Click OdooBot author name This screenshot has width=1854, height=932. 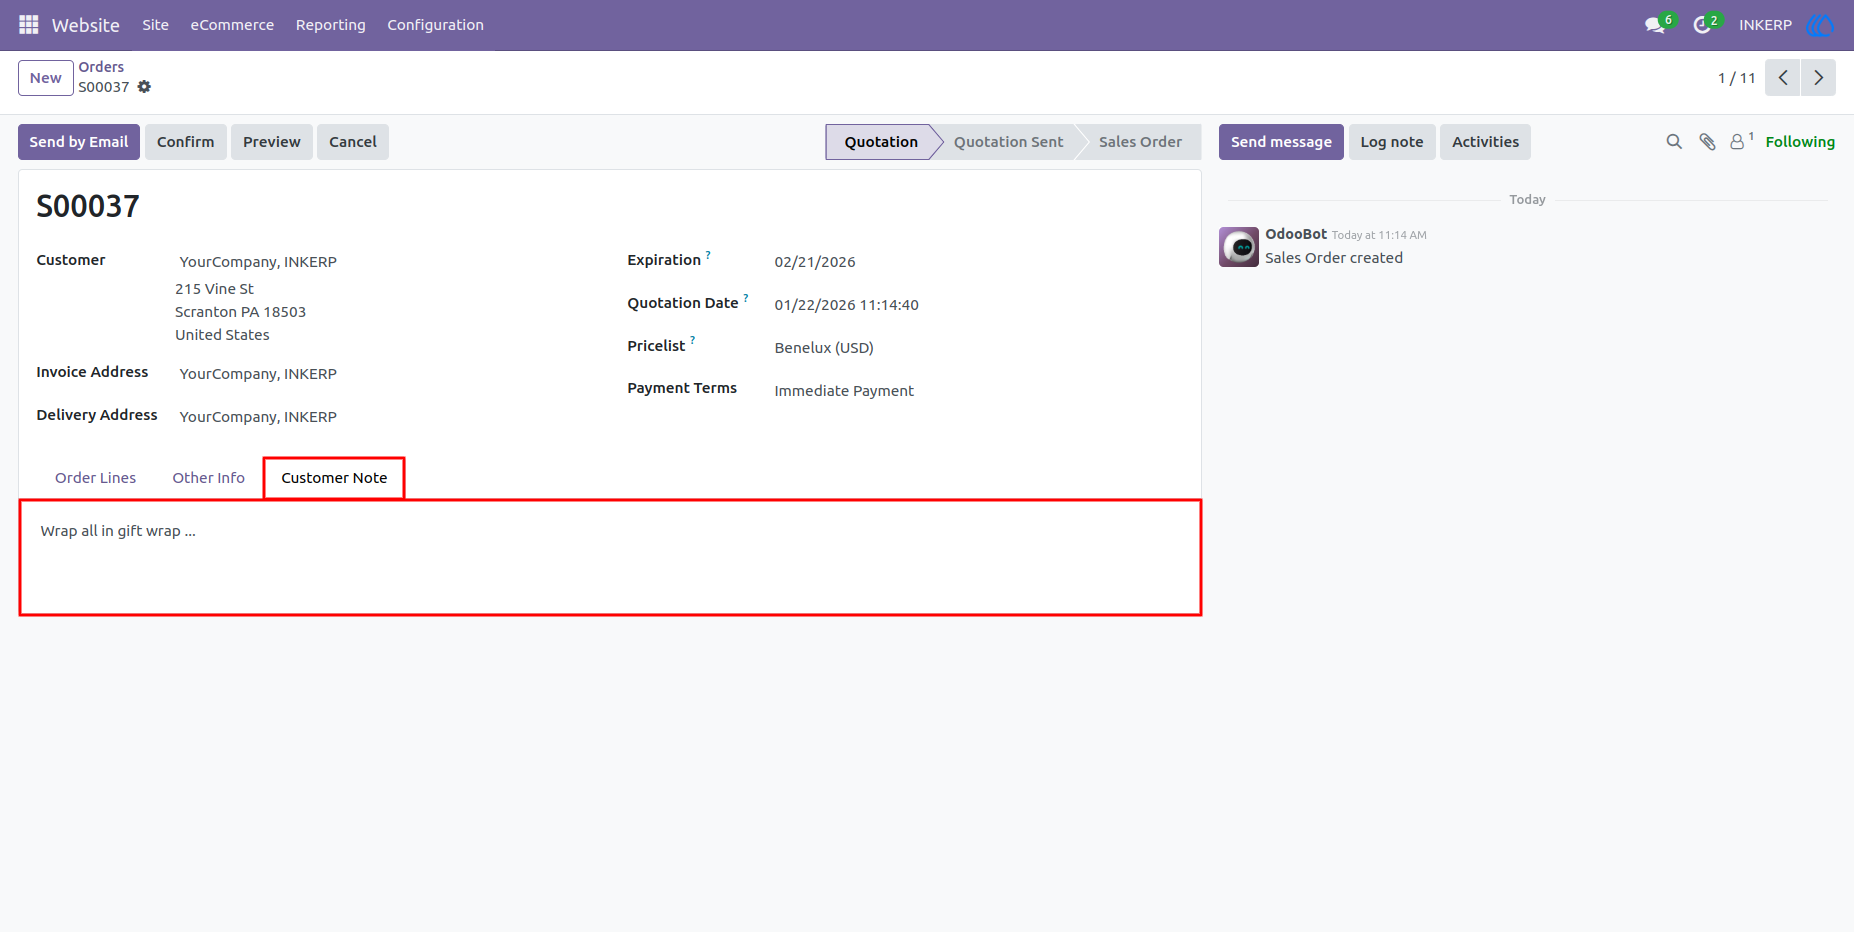1296,234
